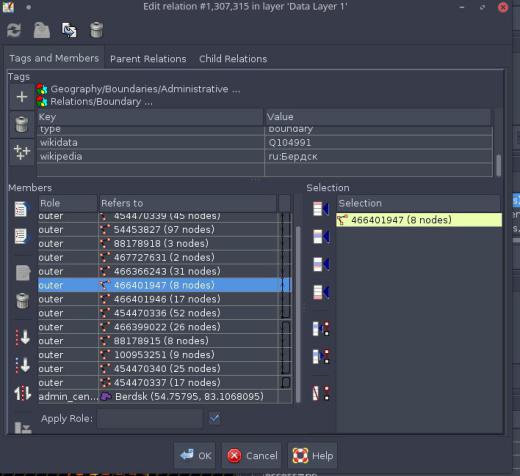Delete selected tag using tags trash icon
Screen dimensions: 520x476
coord(22,124)
